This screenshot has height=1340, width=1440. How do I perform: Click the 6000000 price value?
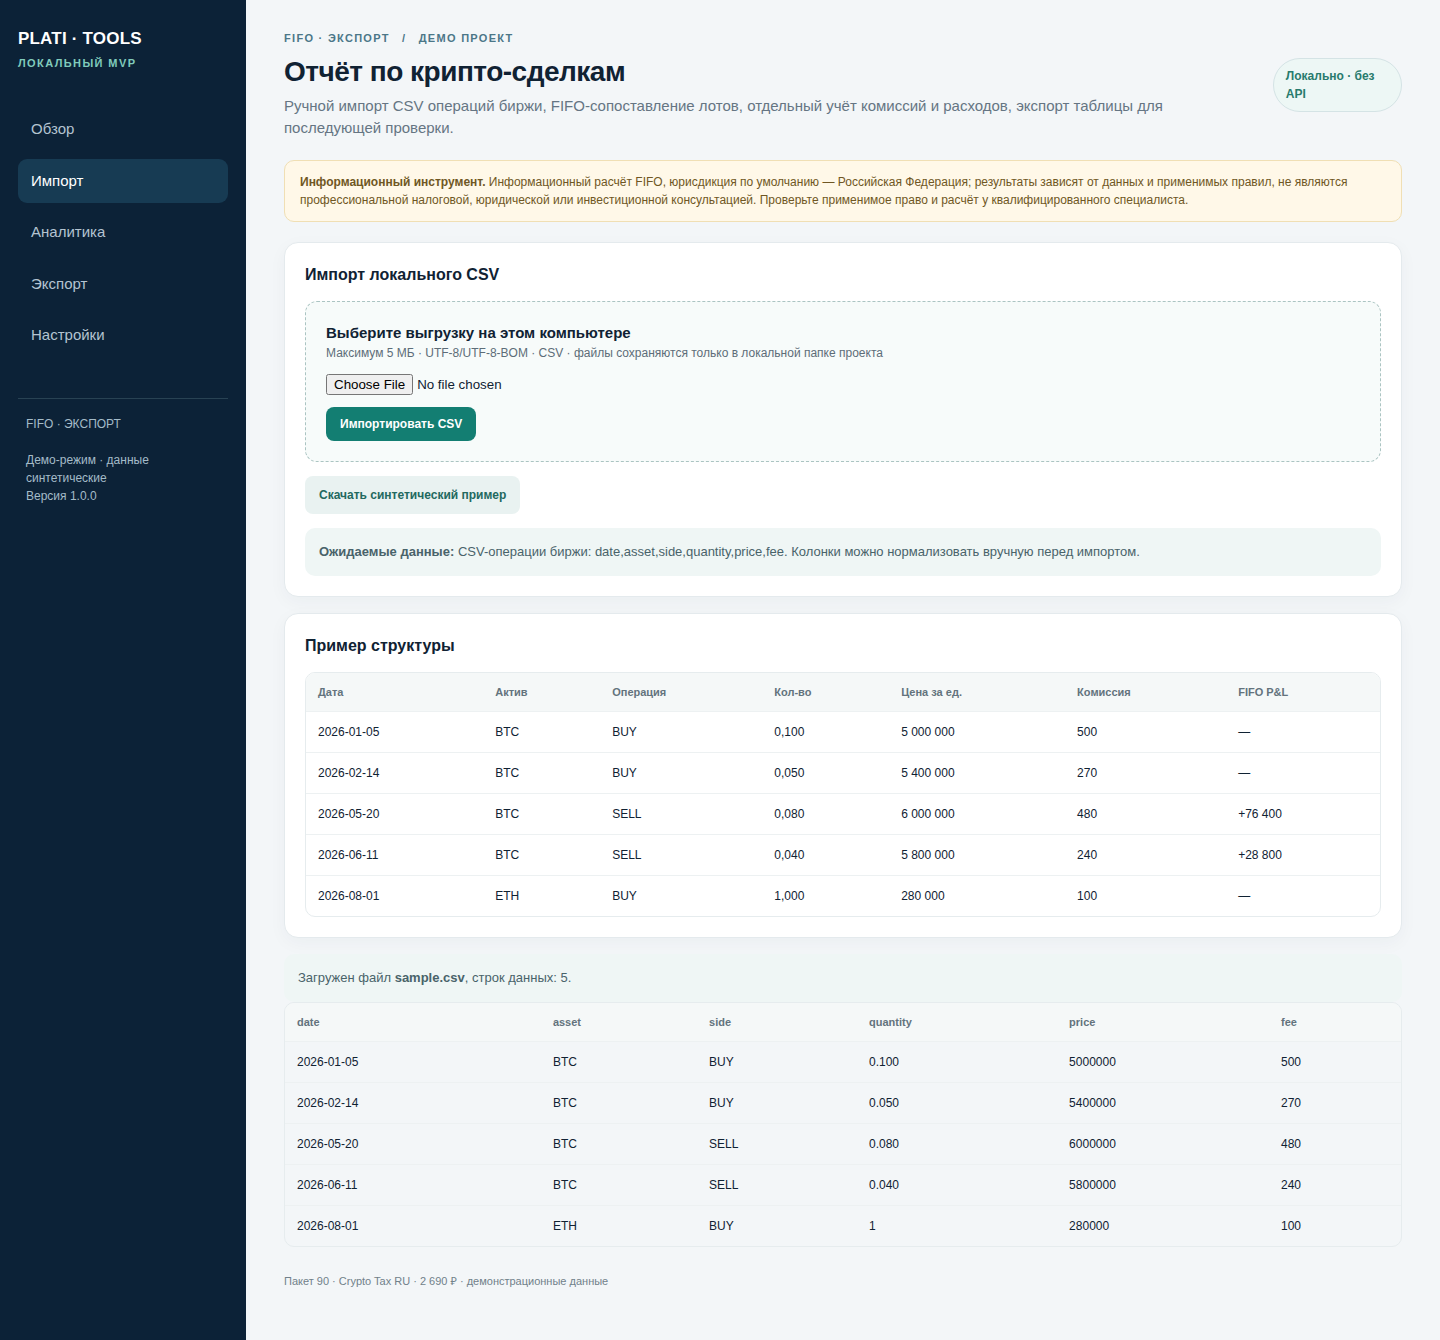click(1092, 1144)
